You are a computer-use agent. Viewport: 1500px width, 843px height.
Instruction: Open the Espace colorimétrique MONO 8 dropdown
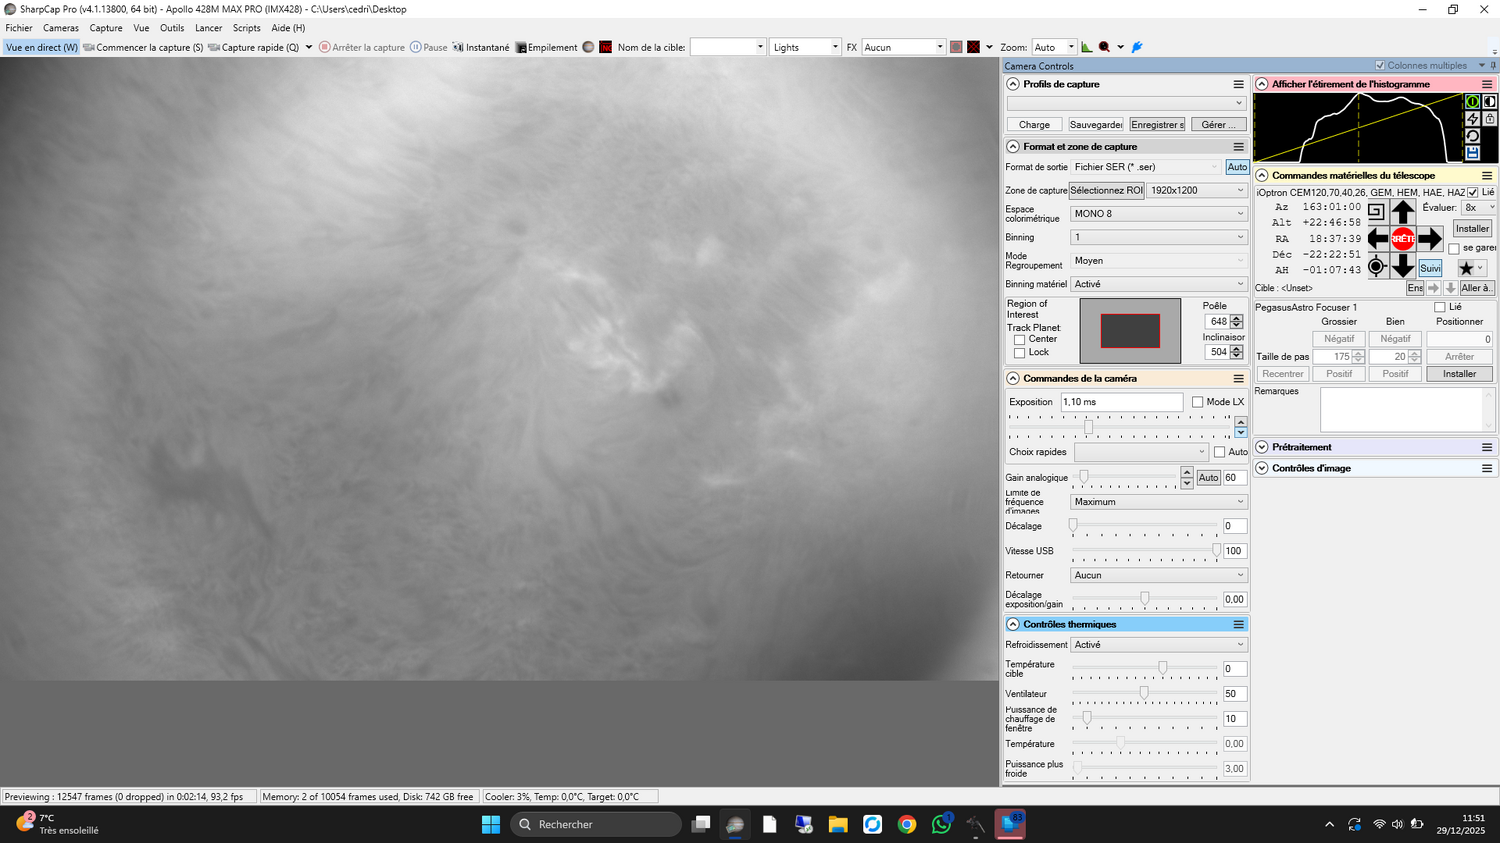point(1159,214)
